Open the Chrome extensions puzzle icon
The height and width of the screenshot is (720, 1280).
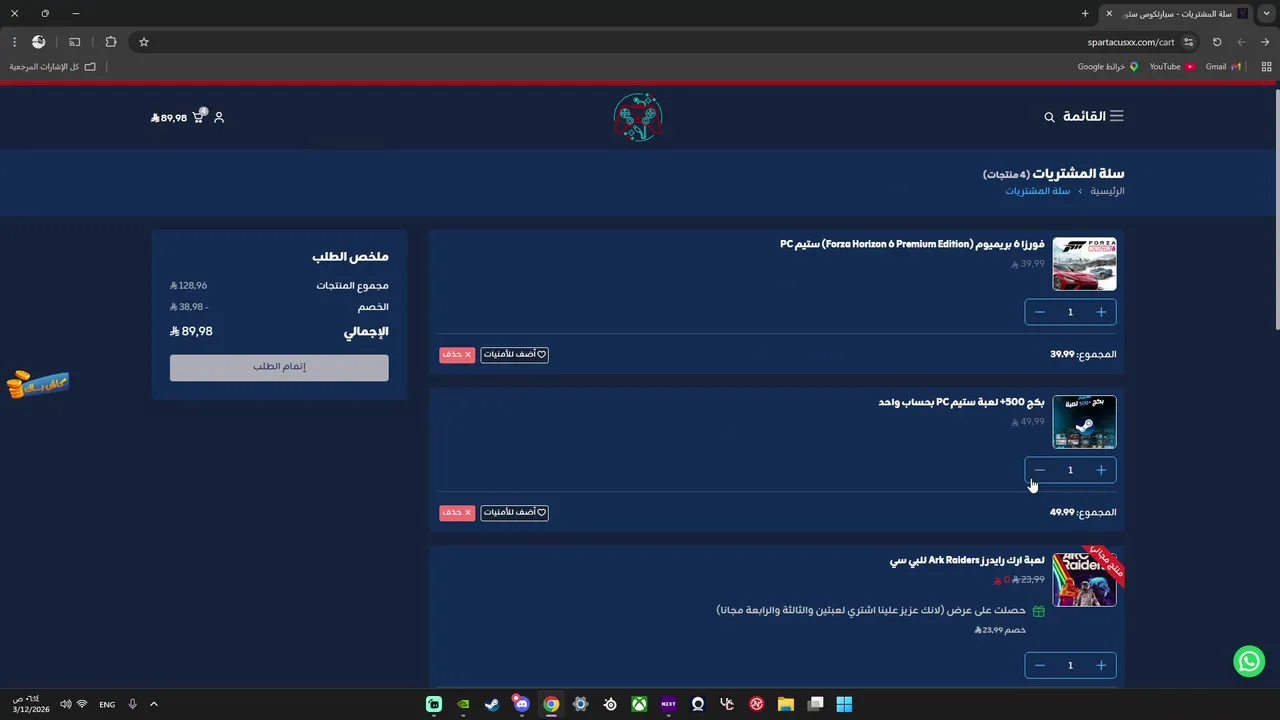(111, 42)
